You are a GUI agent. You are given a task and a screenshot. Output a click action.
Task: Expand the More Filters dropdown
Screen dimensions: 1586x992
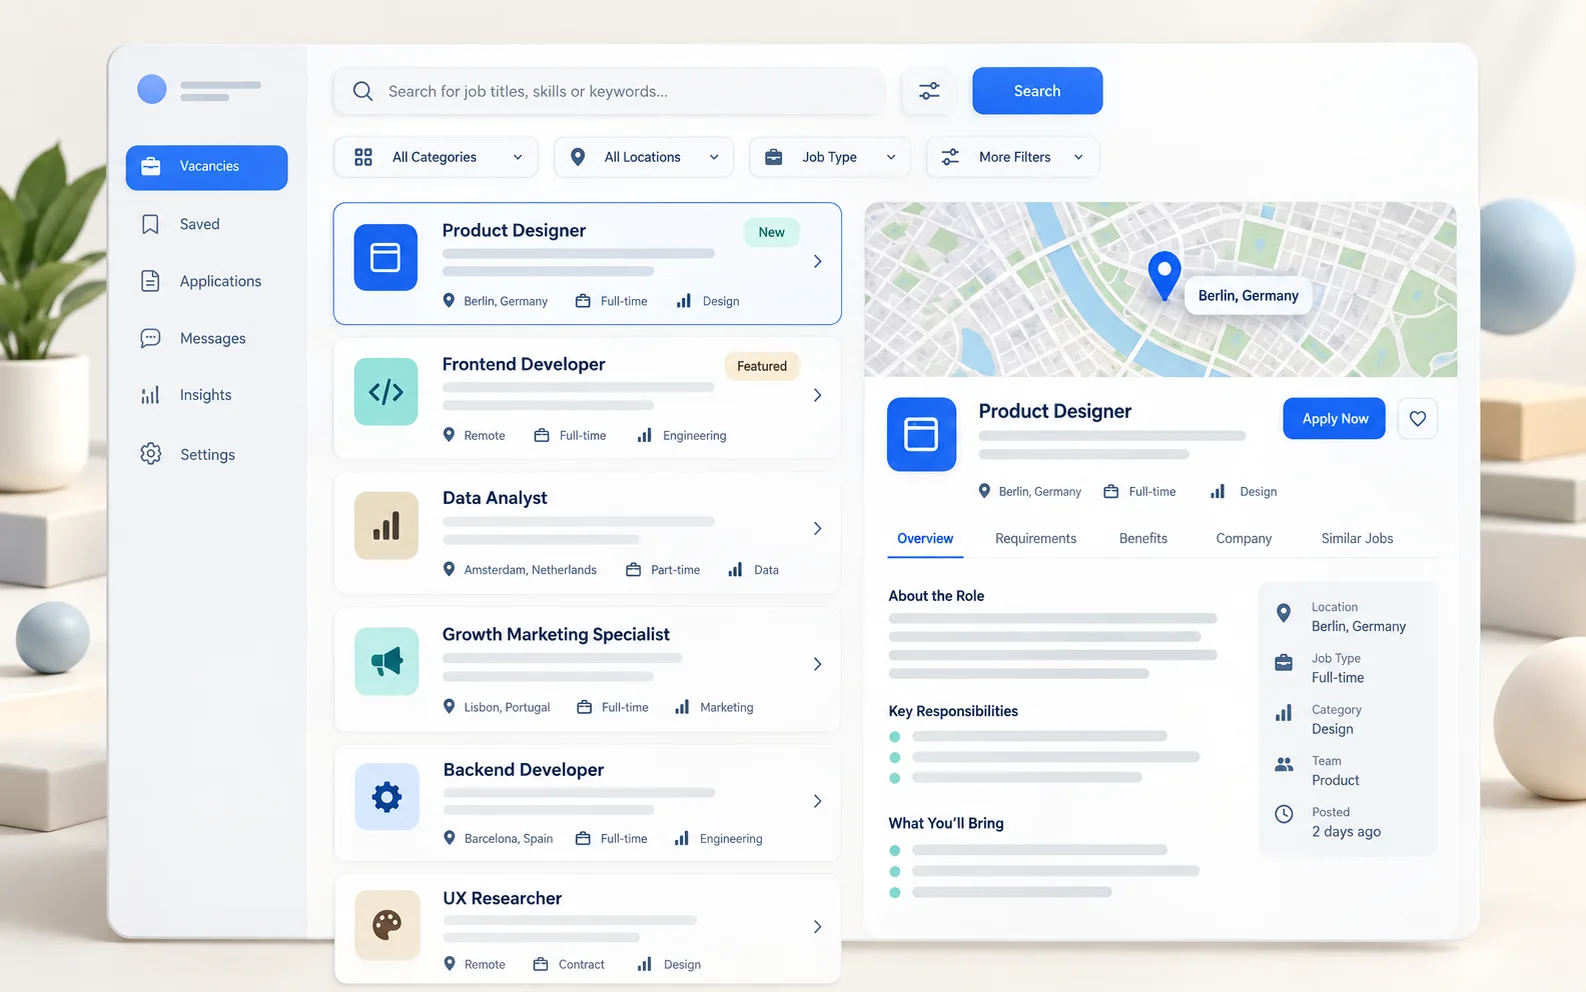pos(1013,157)
